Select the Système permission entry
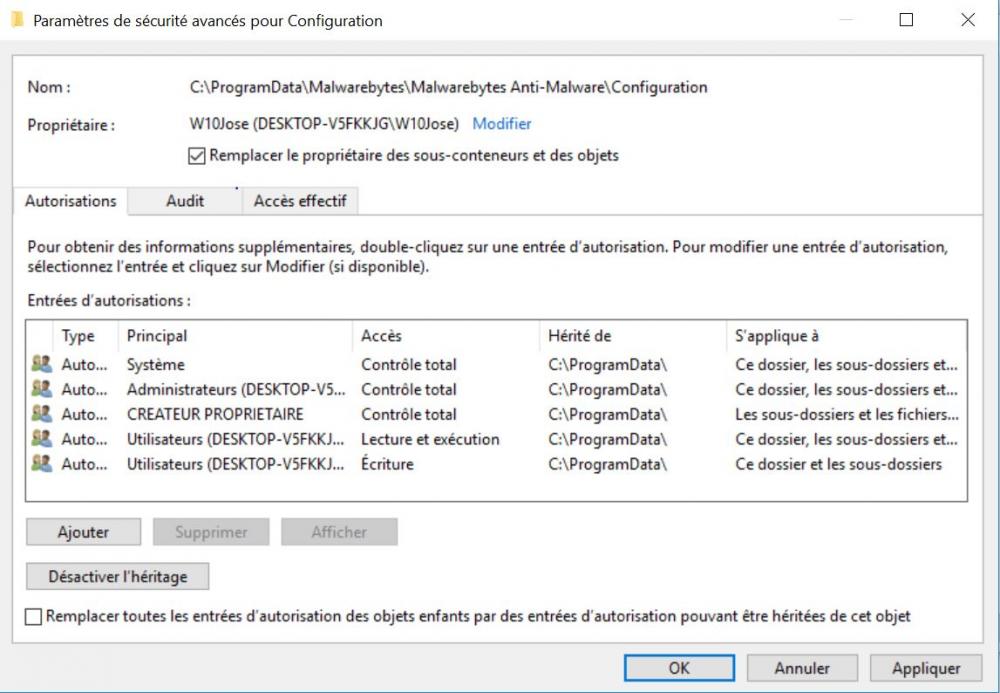Screen dimensions: 1000x693 [x=496, y=365]
